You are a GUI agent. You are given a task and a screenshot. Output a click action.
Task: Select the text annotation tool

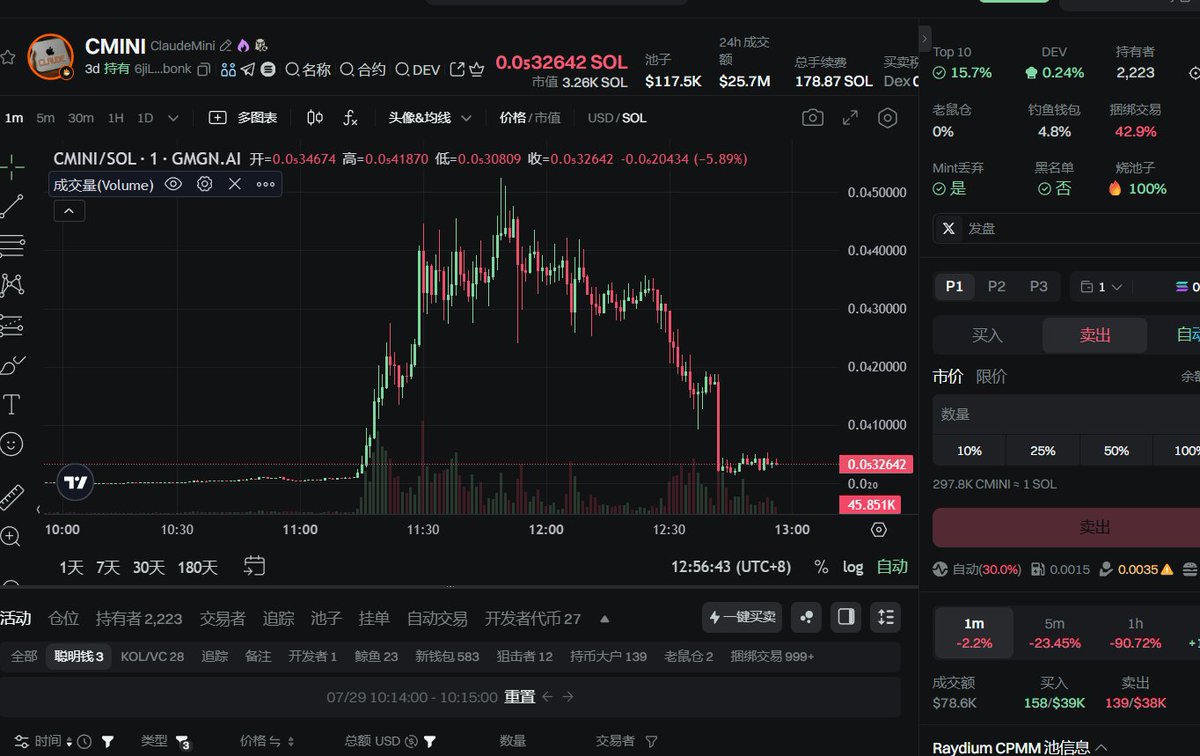(x=12, y=404)
